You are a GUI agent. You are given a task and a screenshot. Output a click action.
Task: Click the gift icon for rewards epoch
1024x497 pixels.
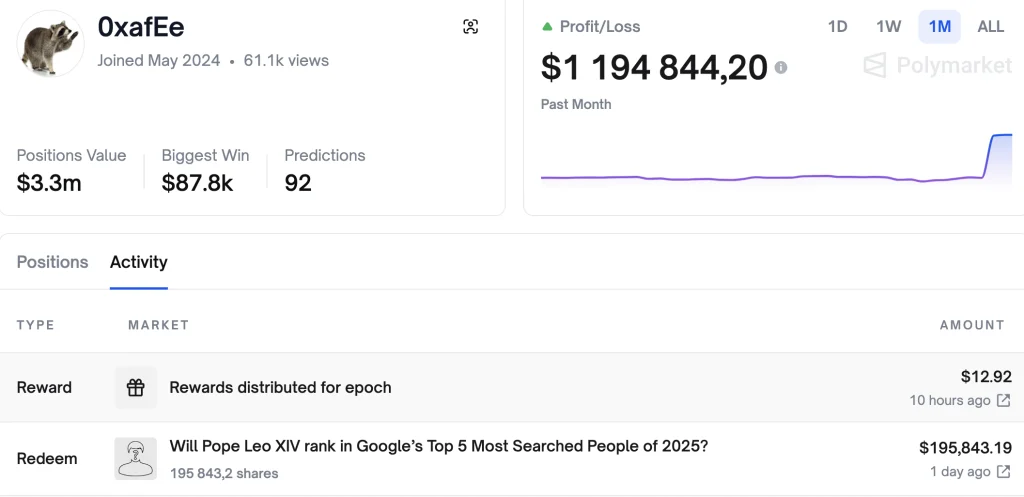[136, 388]
